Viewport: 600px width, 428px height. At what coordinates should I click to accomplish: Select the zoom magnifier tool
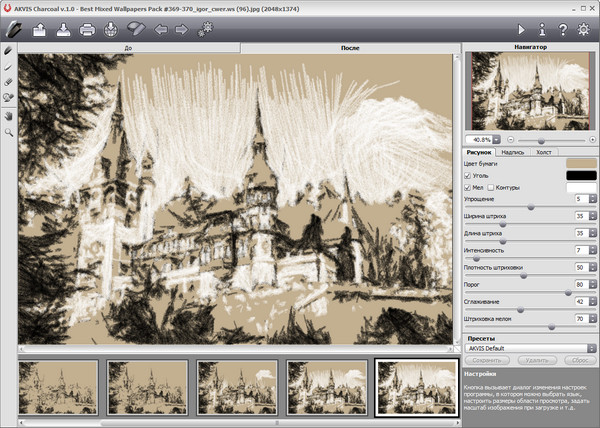point(9,132)
